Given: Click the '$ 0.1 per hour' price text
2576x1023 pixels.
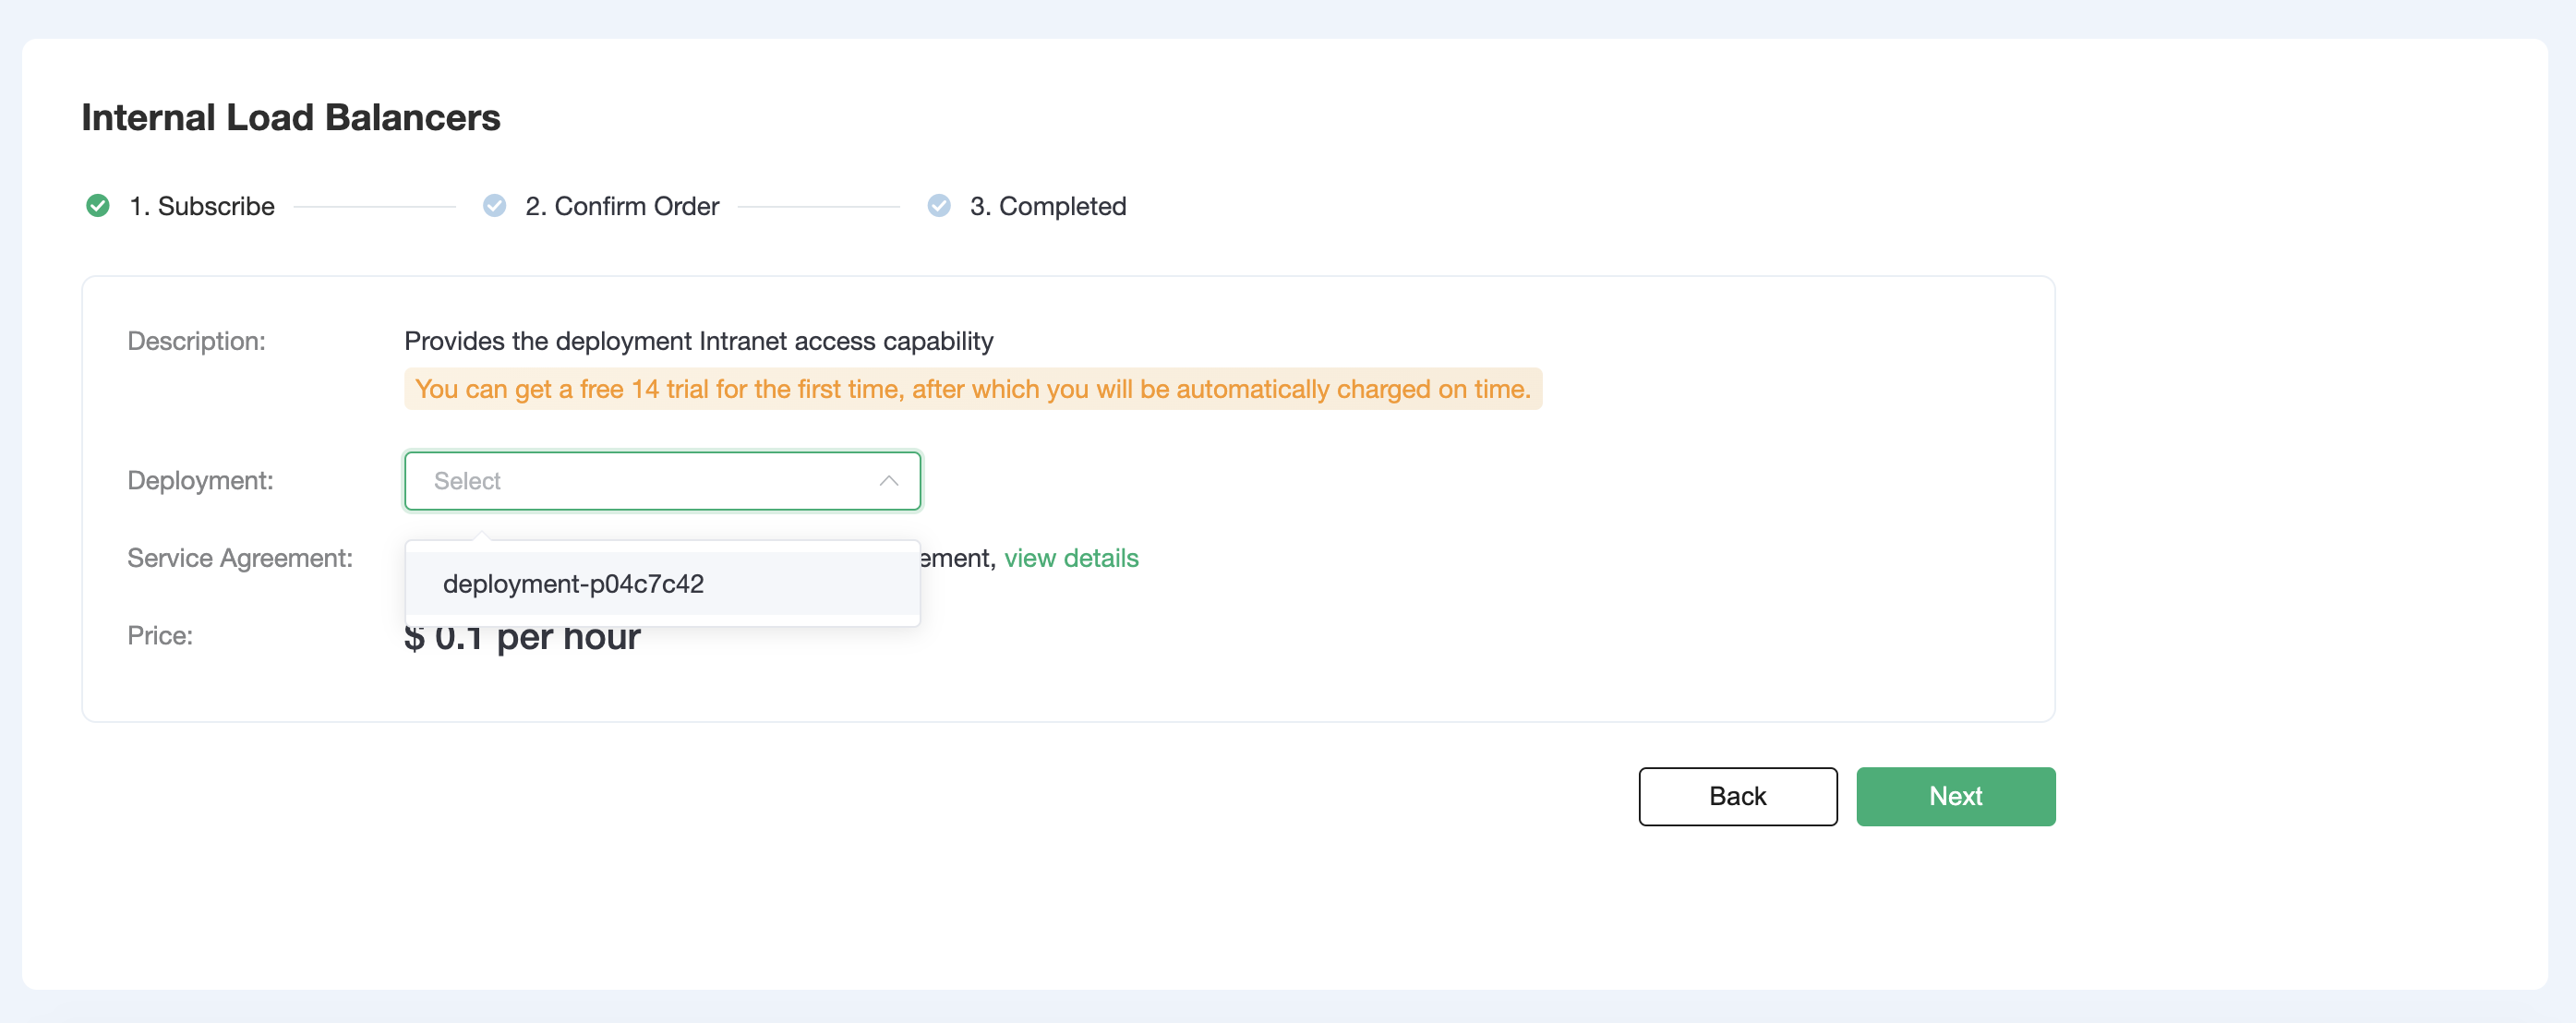Looking at the screenshot, I should [x=522, y=640].
